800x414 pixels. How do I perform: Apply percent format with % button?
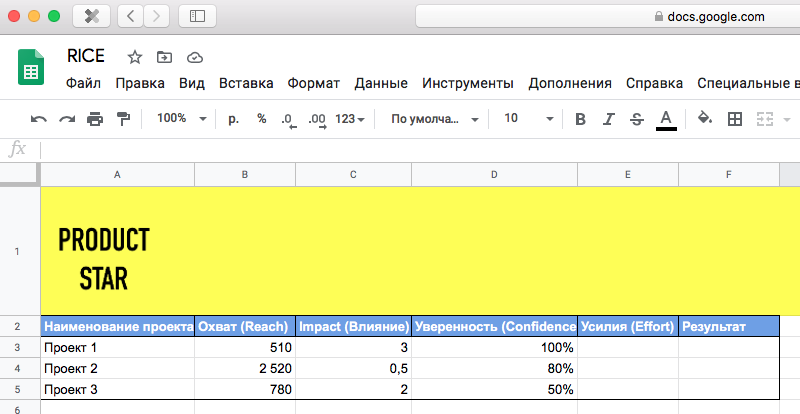pyautogui.click(x=262, y=118)
